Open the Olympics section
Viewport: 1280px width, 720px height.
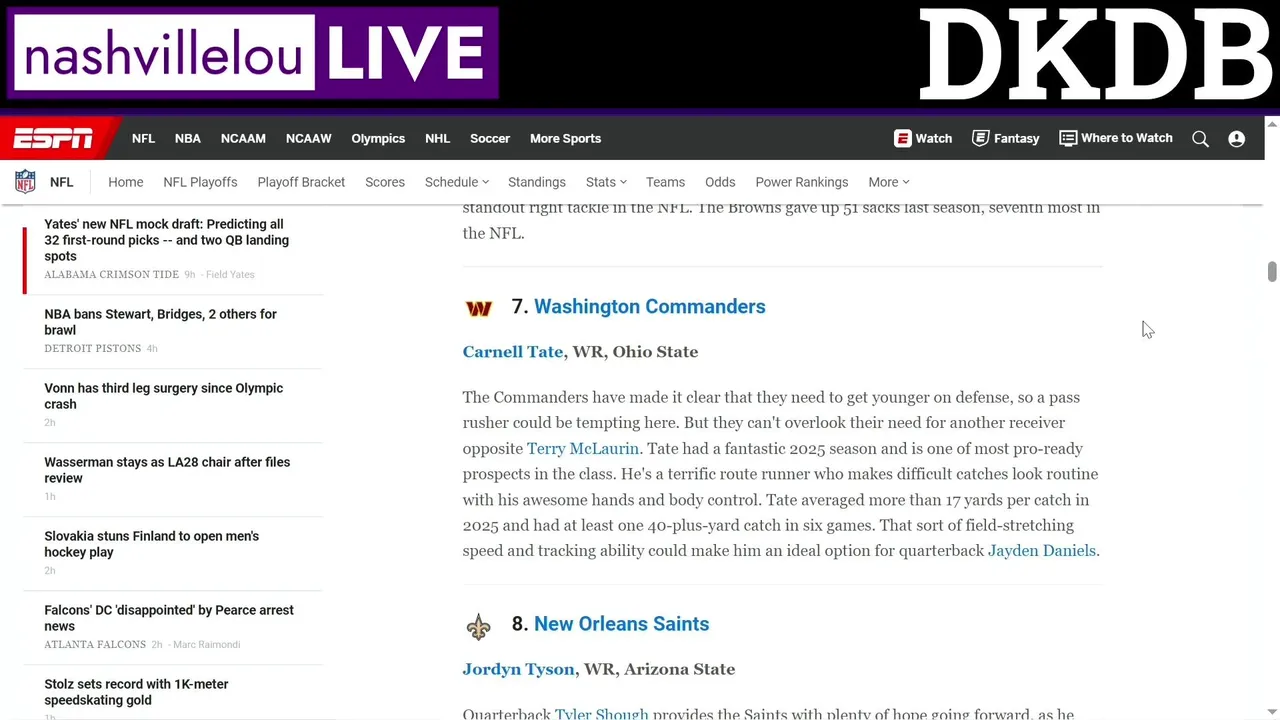[378, 138]
